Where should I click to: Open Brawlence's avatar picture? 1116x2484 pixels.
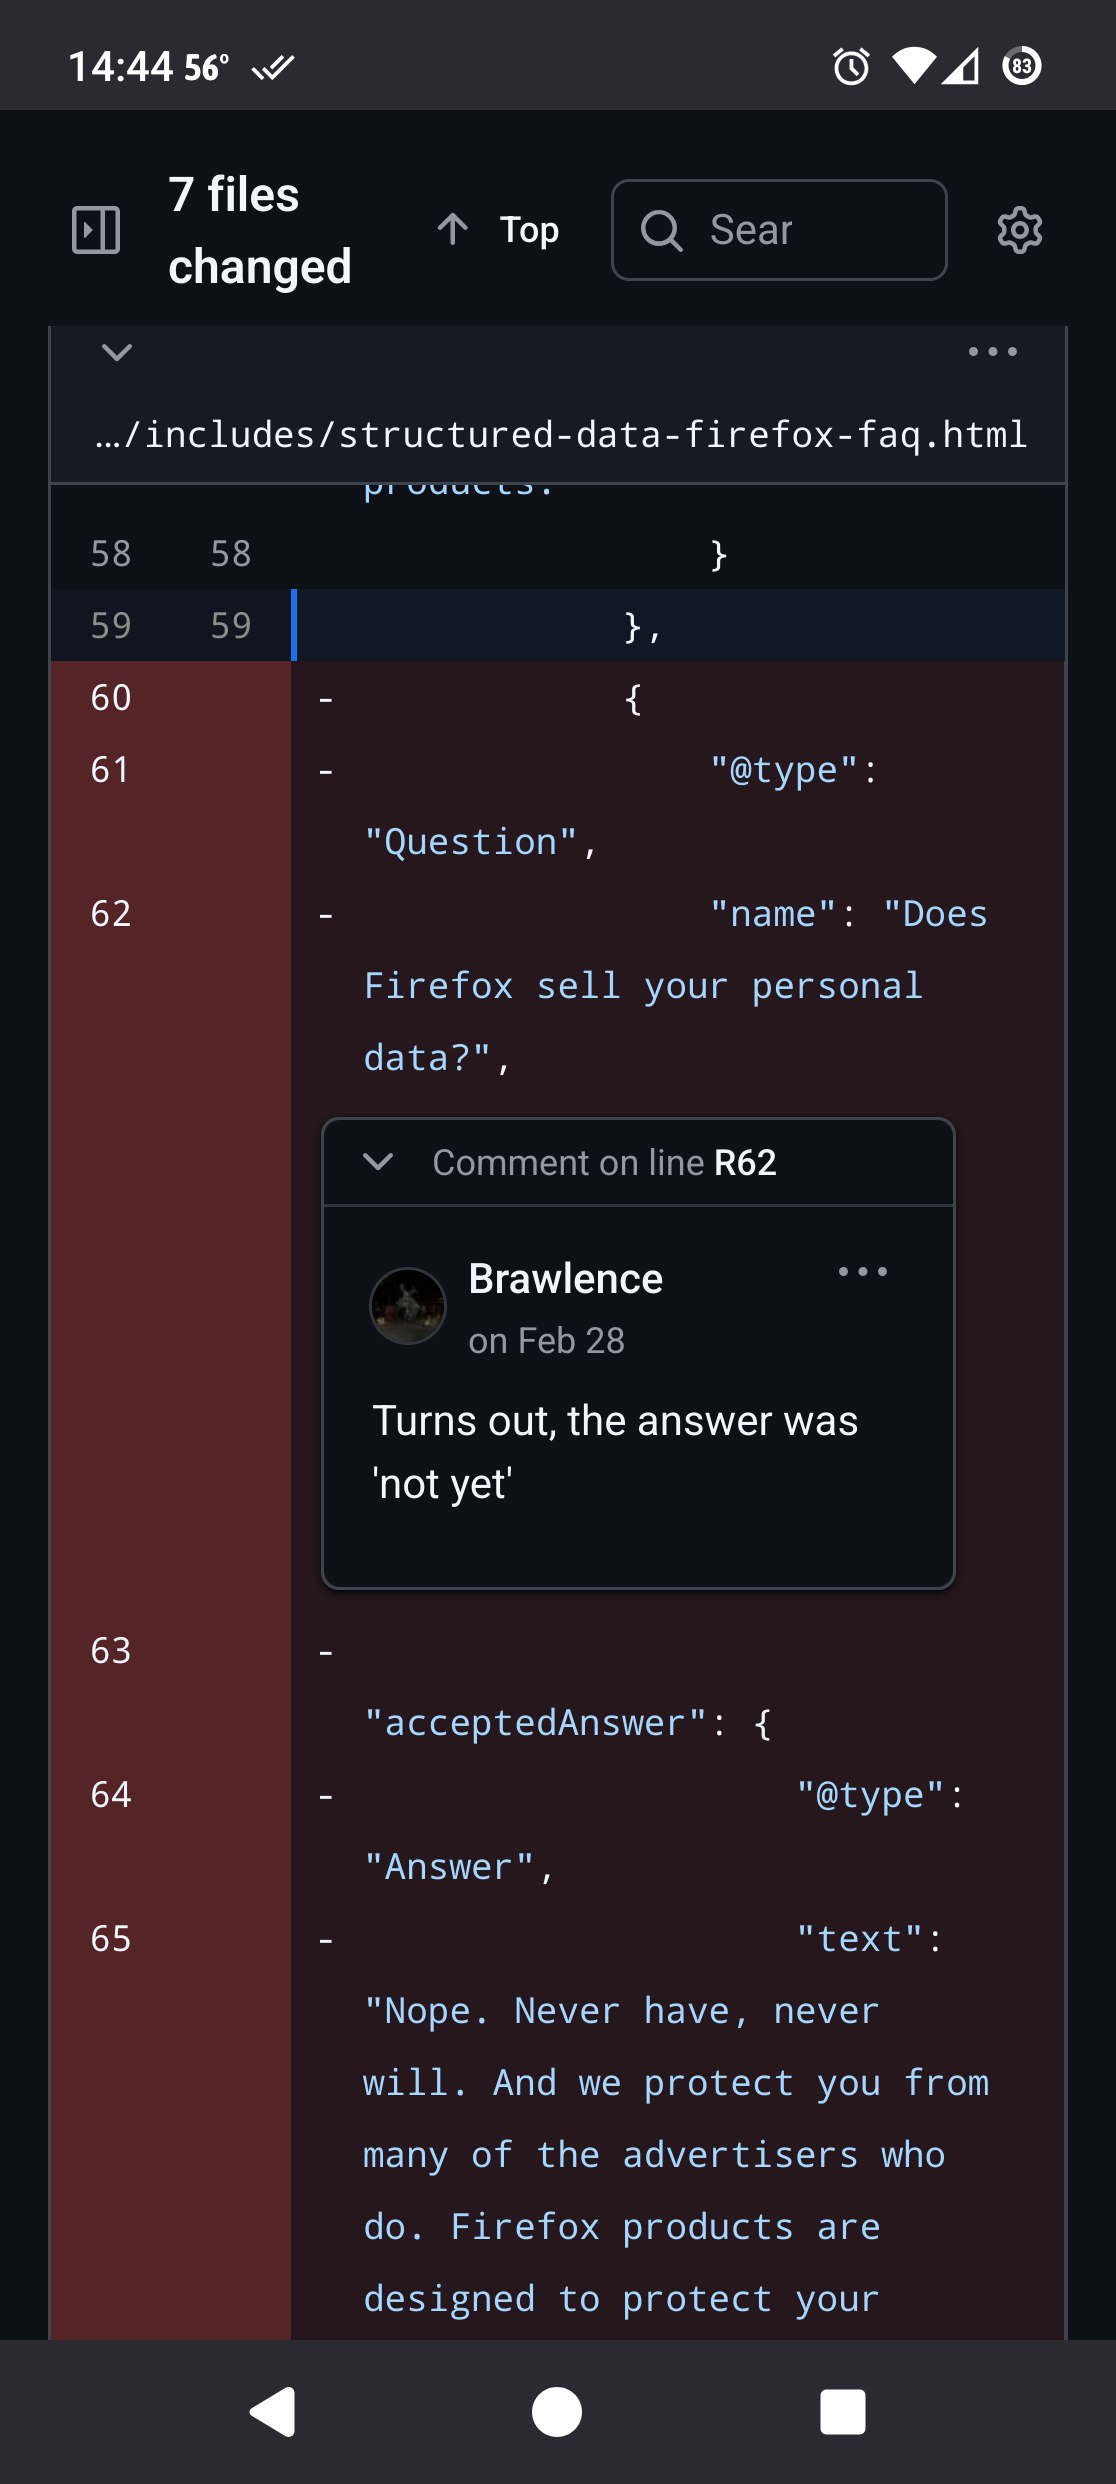coord(408,1306)
